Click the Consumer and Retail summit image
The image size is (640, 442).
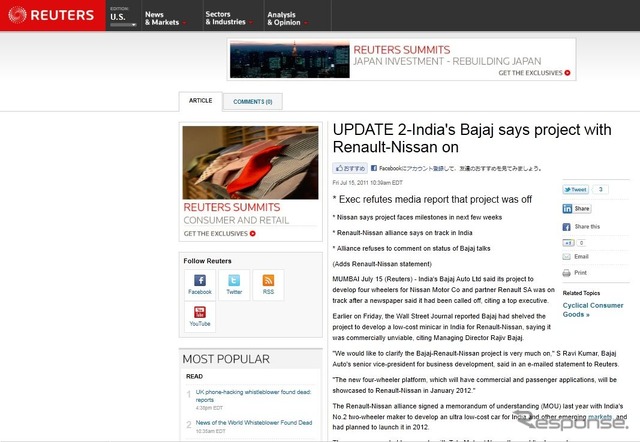pyautogui.click(x=250, y=162)
